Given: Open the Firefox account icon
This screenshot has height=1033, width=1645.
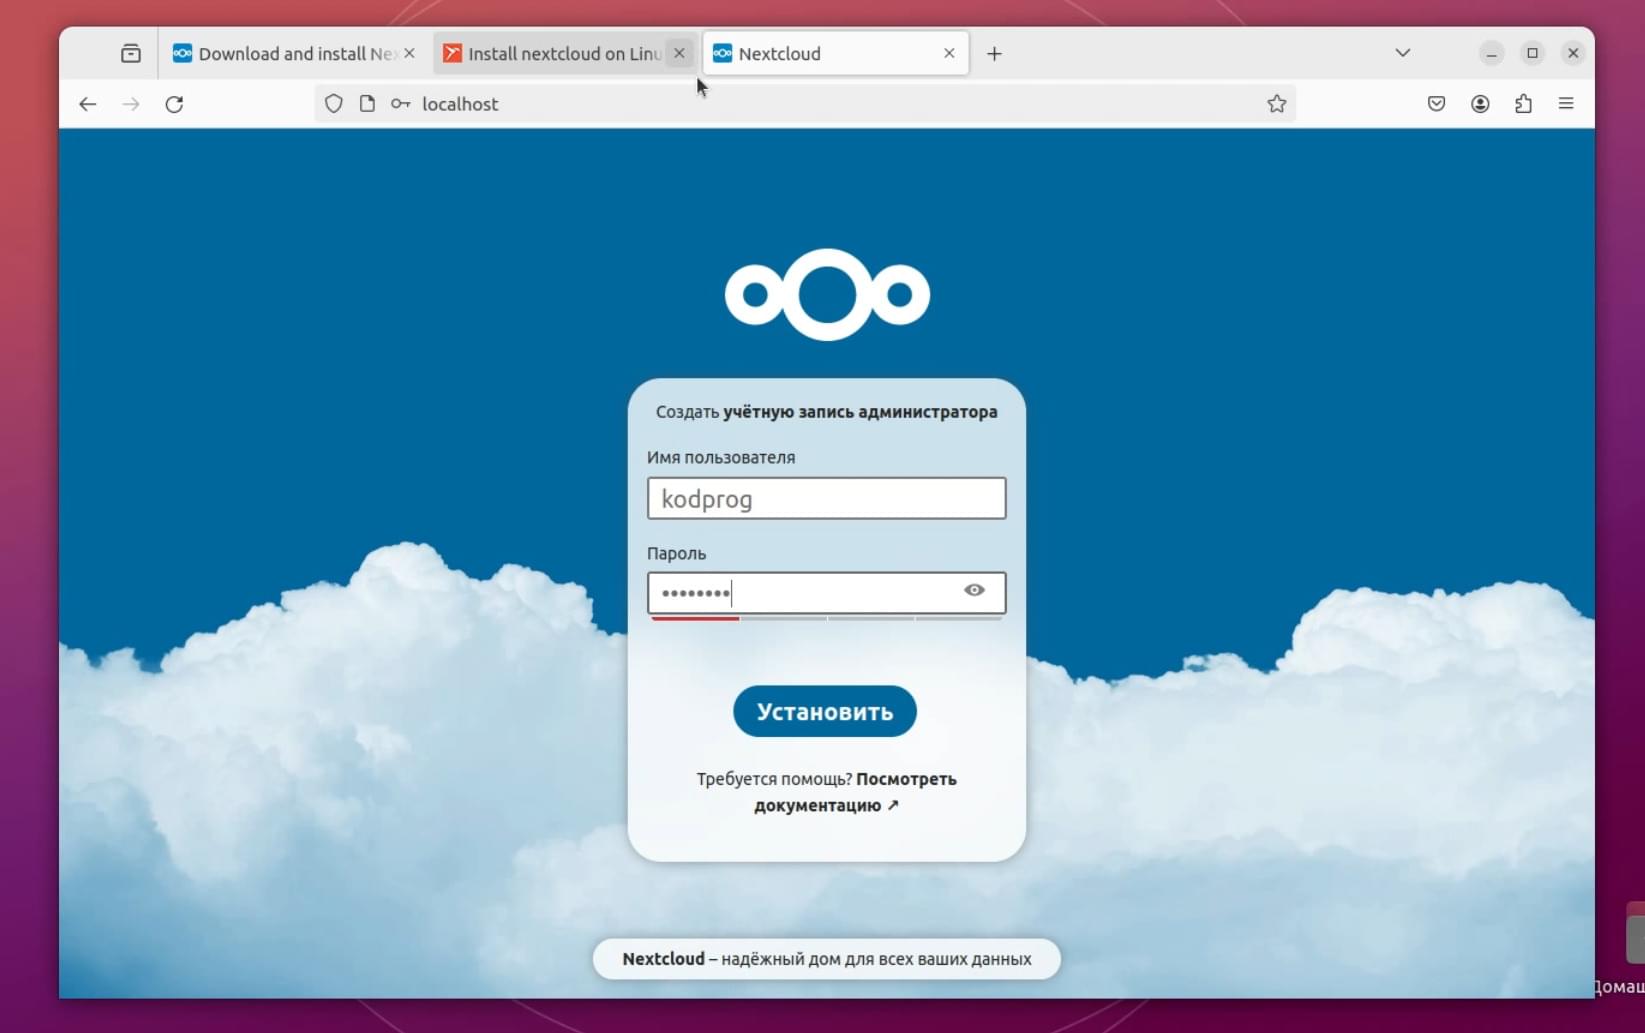Looking at the screenshot, I should pos(1480,104).
